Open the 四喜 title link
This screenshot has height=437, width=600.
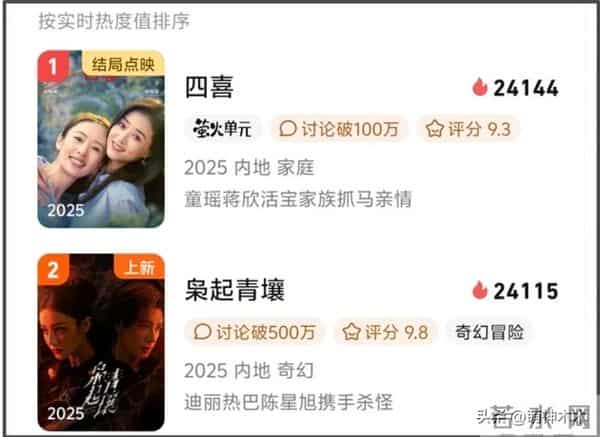click(209, 88)
